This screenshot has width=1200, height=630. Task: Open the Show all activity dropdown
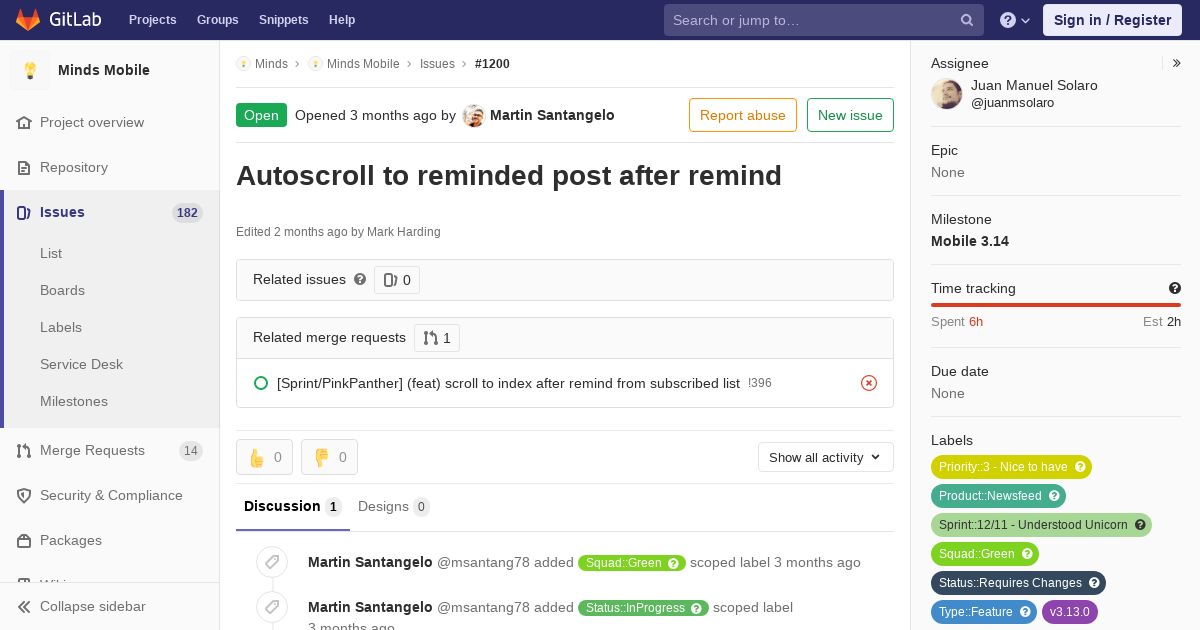[826, 457]
